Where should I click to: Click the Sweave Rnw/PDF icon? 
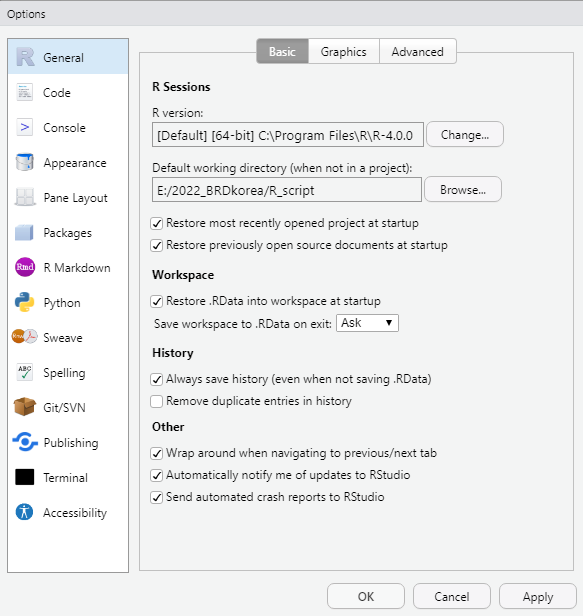point(24,337)
